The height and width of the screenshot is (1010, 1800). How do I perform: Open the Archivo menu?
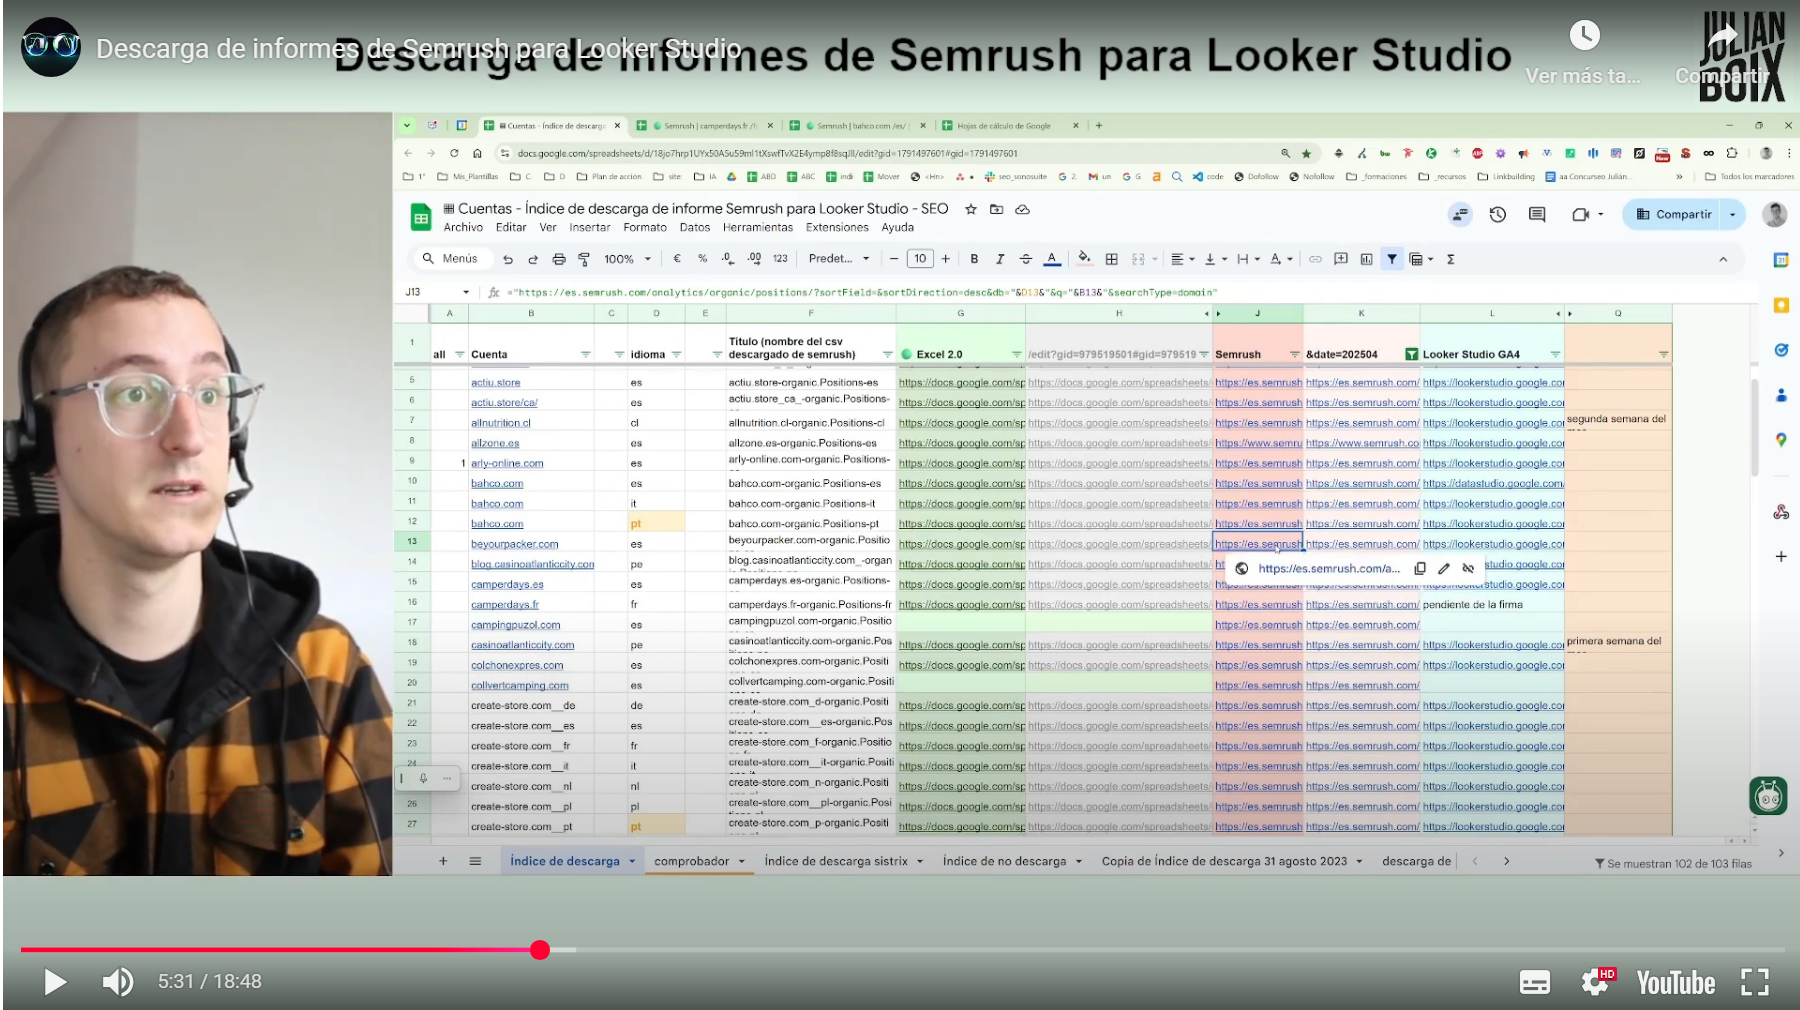coord(463,227)
